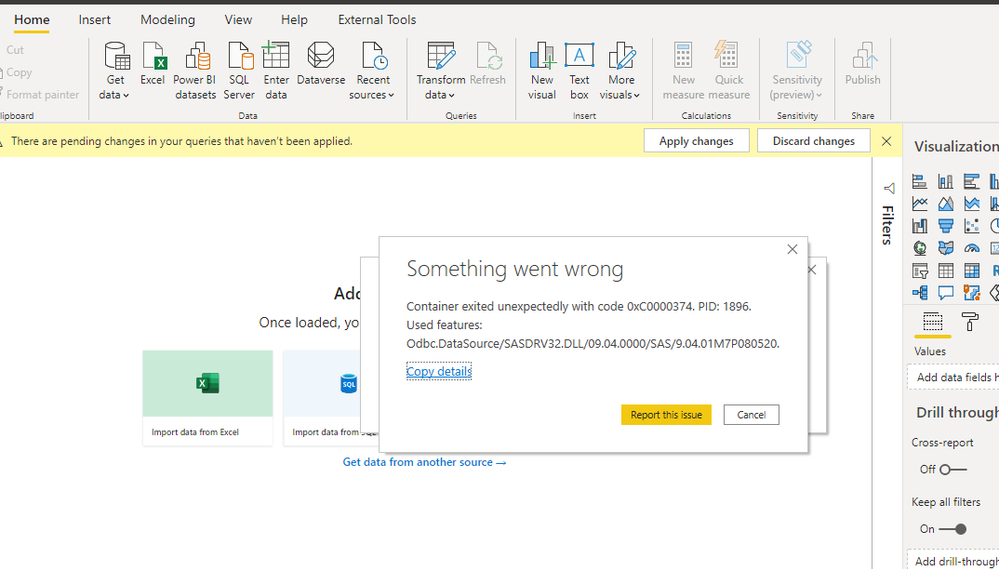The height and width of the screenshot is (569, 999).
Task: Open the Recent sources dropdown
Action: coord(373,95)
